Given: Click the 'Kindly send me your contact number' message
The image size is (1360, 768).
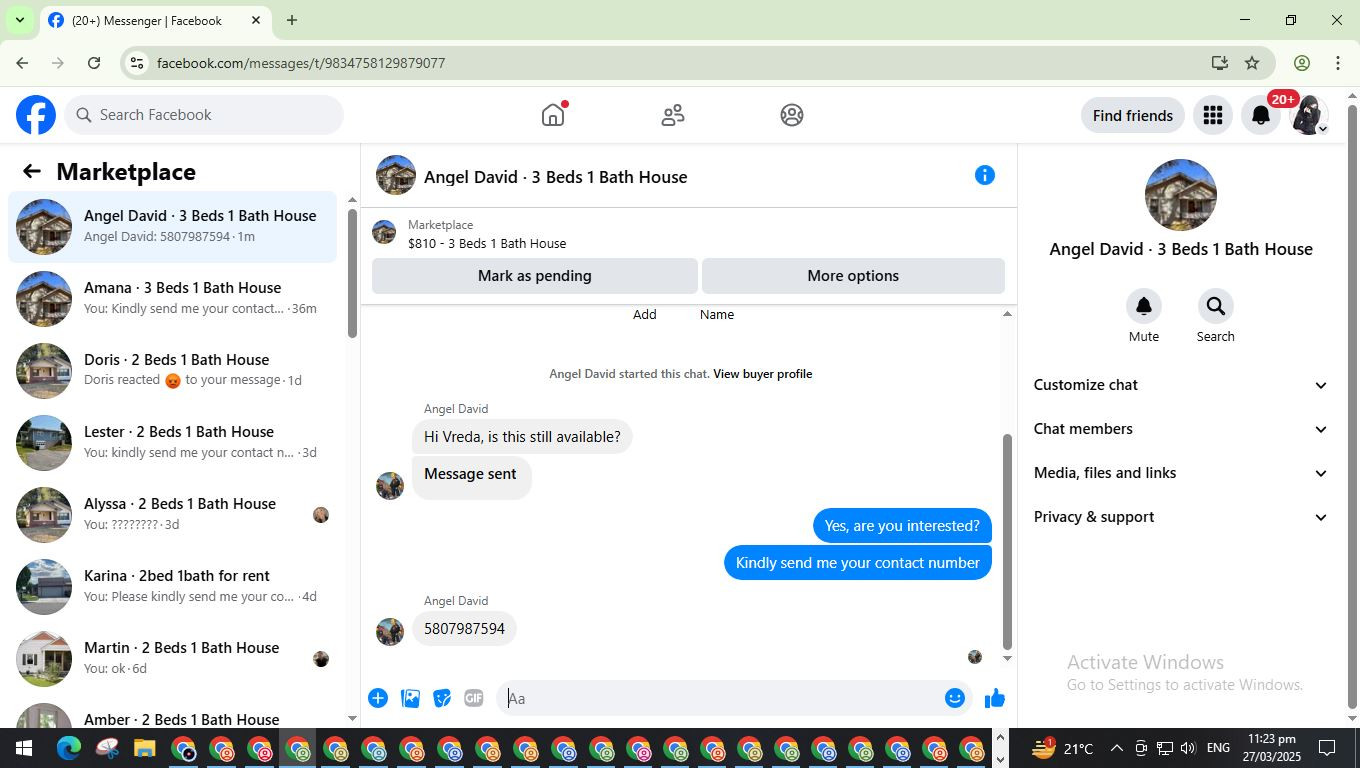Looking at the screenshot, I should (x=858, y=563).
